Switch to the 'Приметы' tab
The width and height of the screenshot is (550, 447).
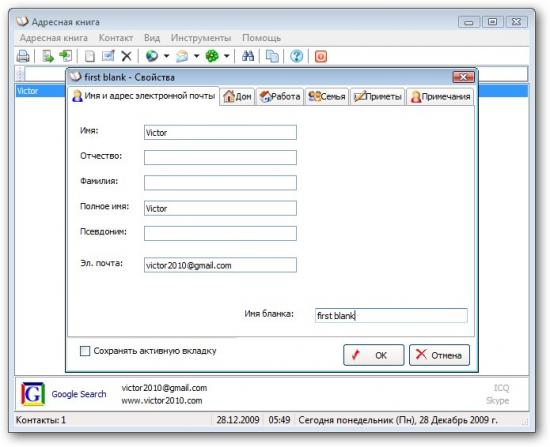377,96
